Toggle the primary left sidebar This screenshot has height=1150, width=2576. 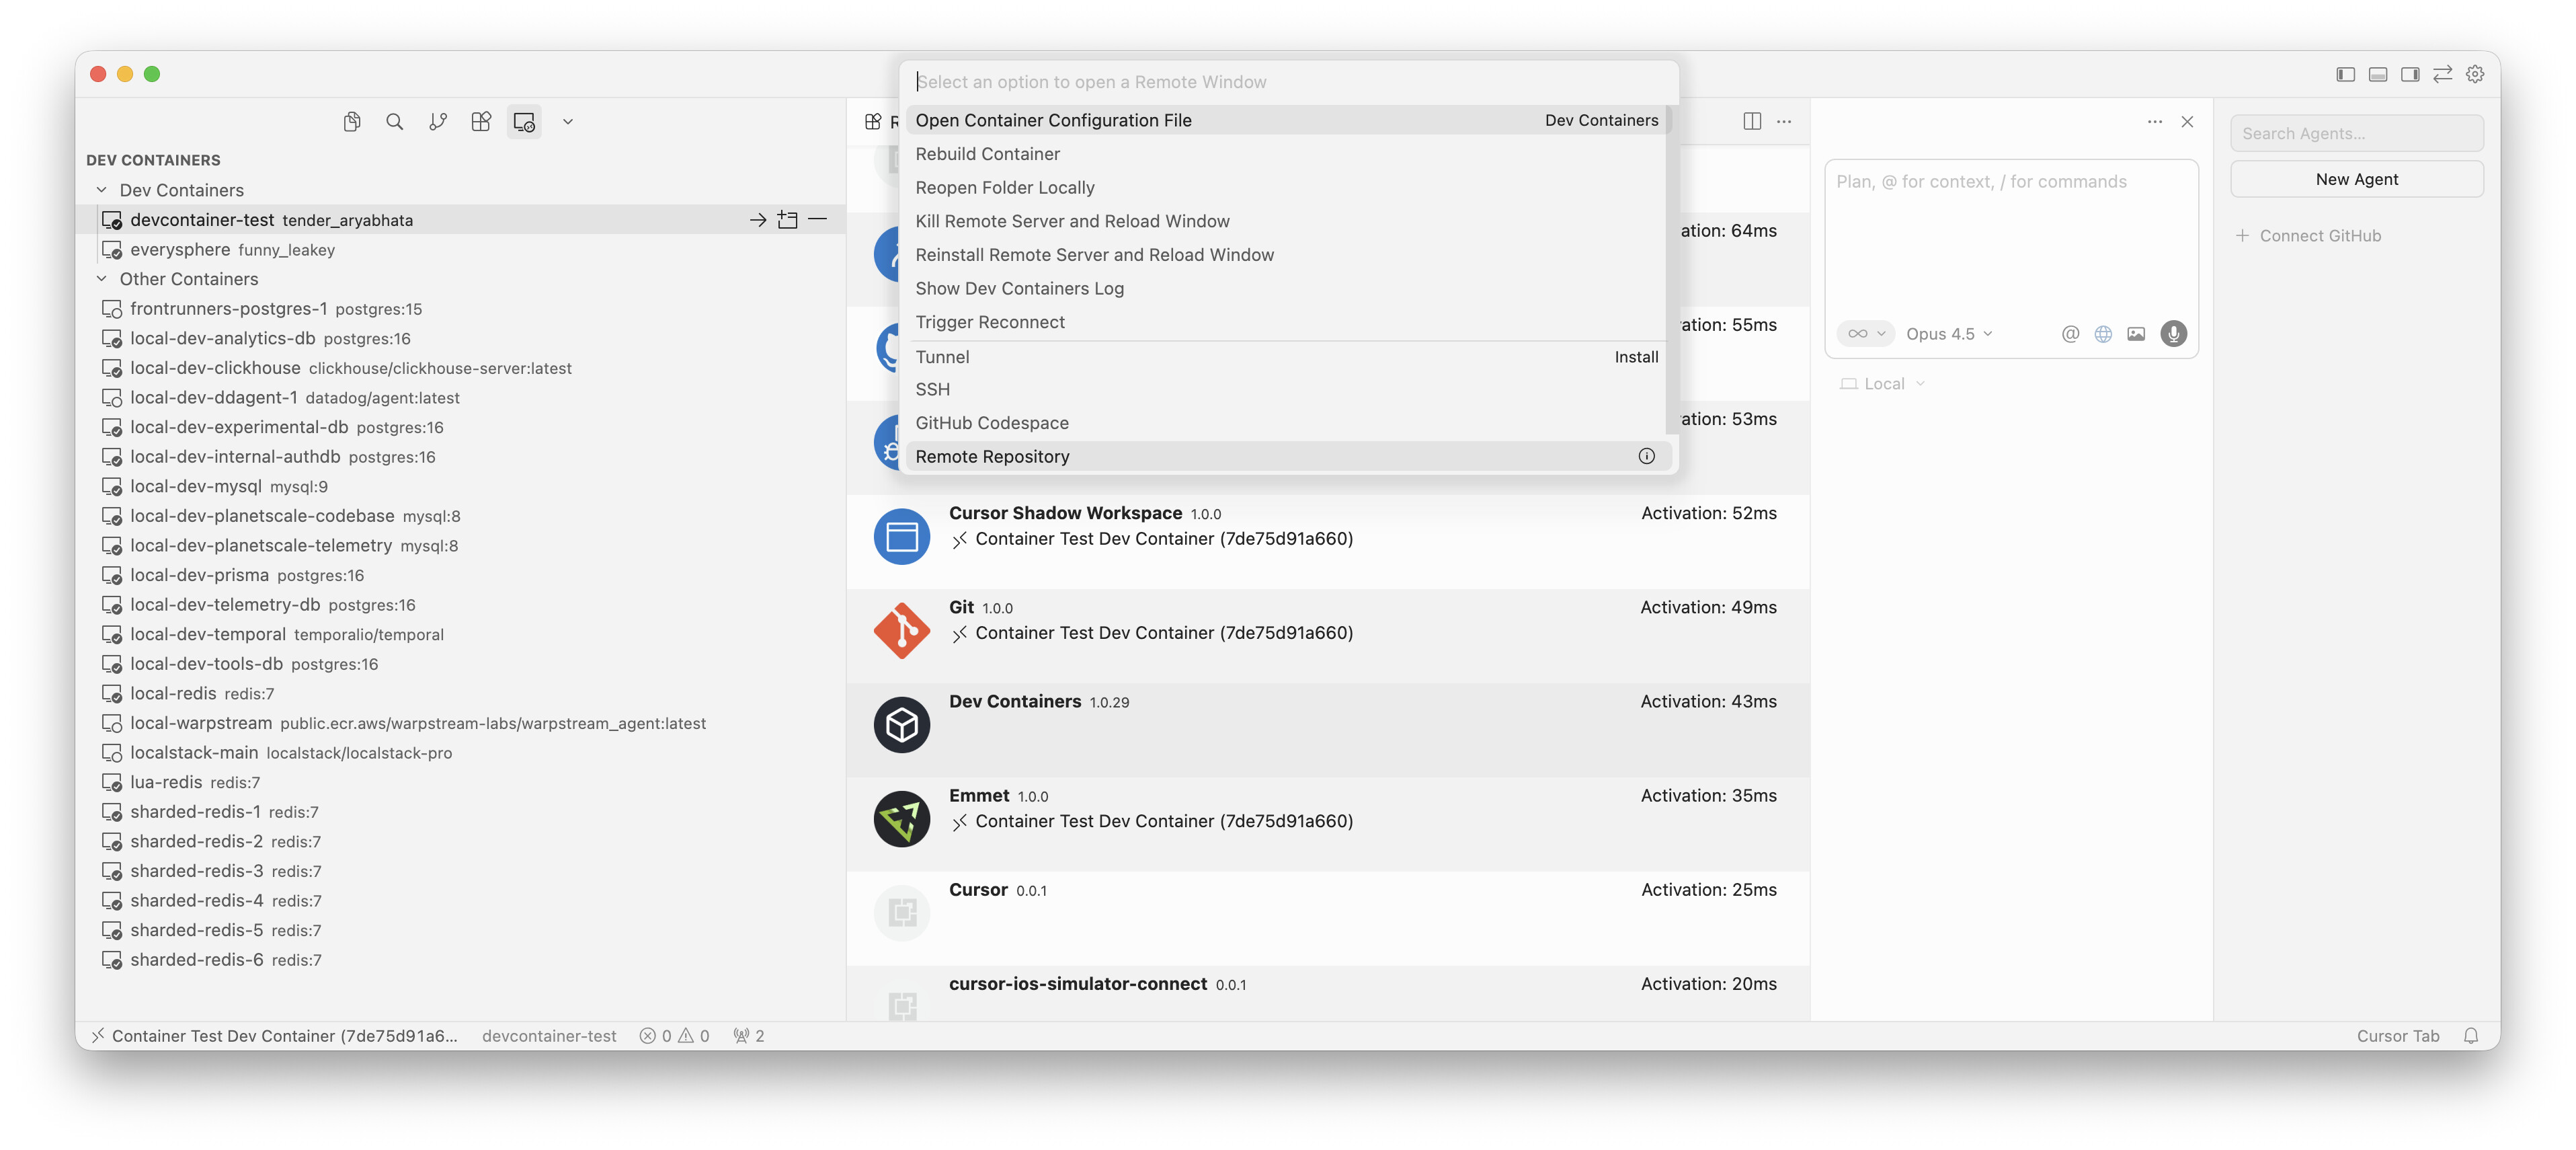tap(2346, 74)
